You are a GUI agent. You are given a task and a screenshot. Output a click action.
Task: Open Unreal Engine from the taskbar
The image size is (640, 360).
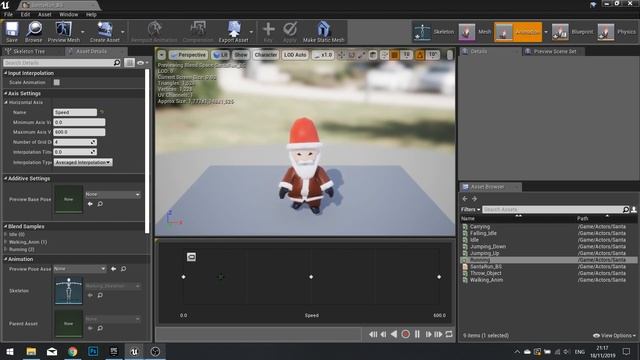point(134,351)
